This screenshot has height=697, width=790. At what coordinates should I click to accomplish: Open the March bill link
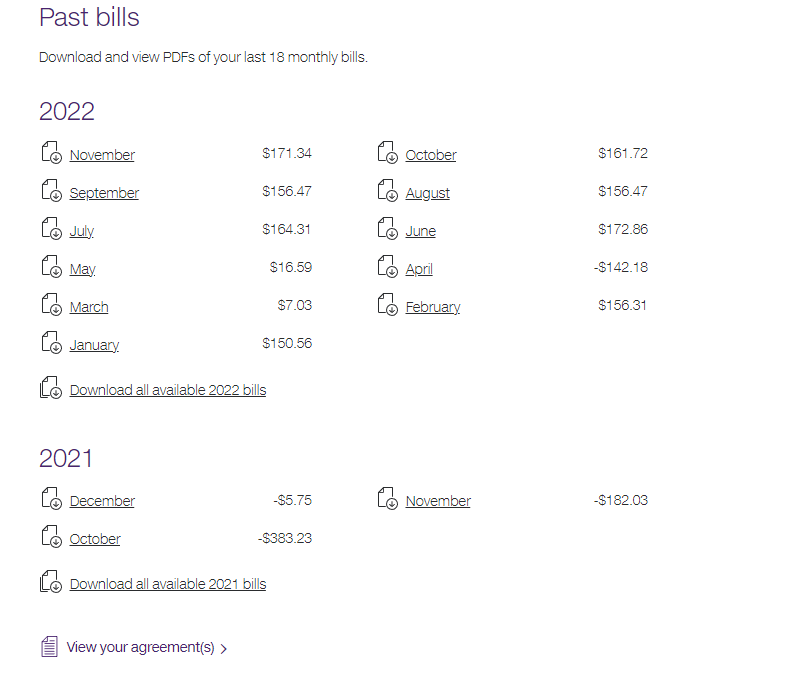tap(89, 307)
